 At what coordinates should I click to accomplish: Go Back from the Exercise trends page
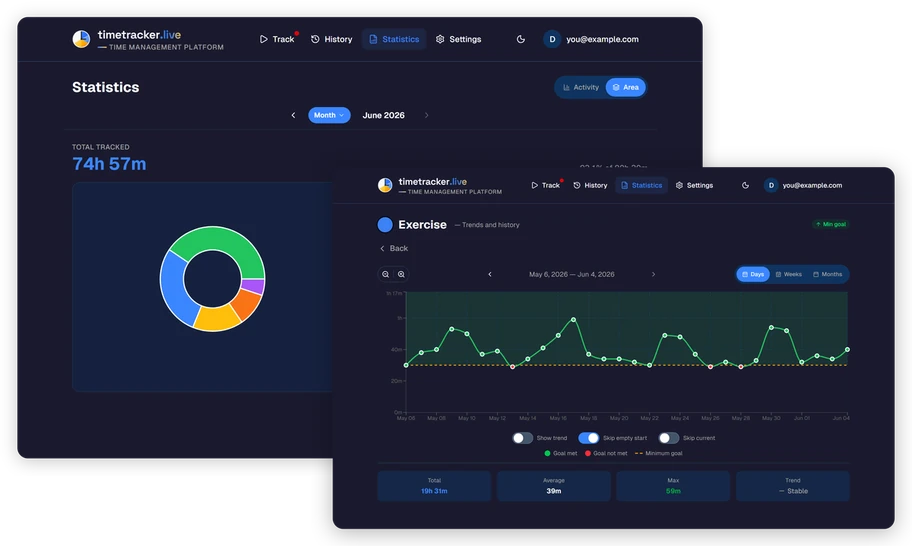394,248
